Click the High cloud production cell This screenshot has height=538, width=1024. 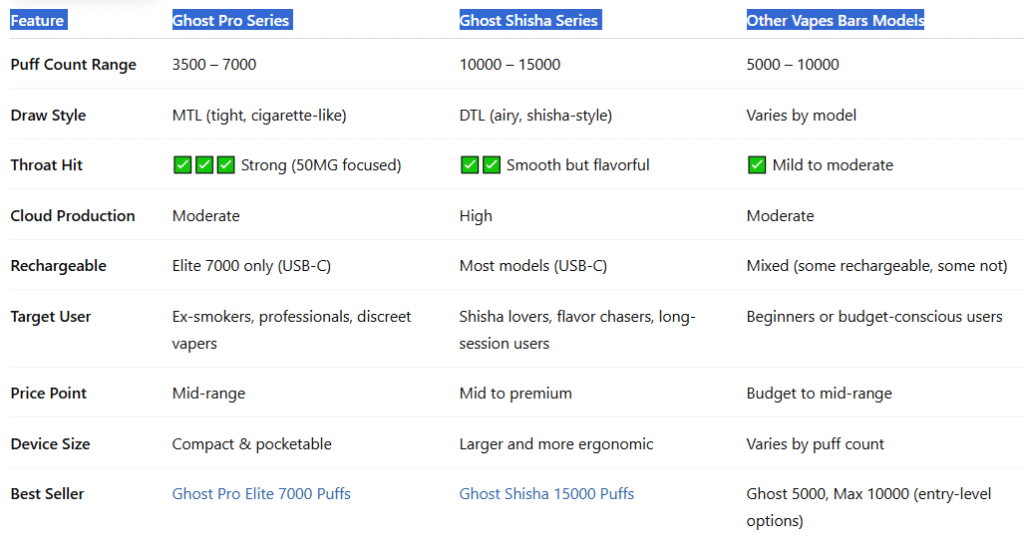pos(475,216)
